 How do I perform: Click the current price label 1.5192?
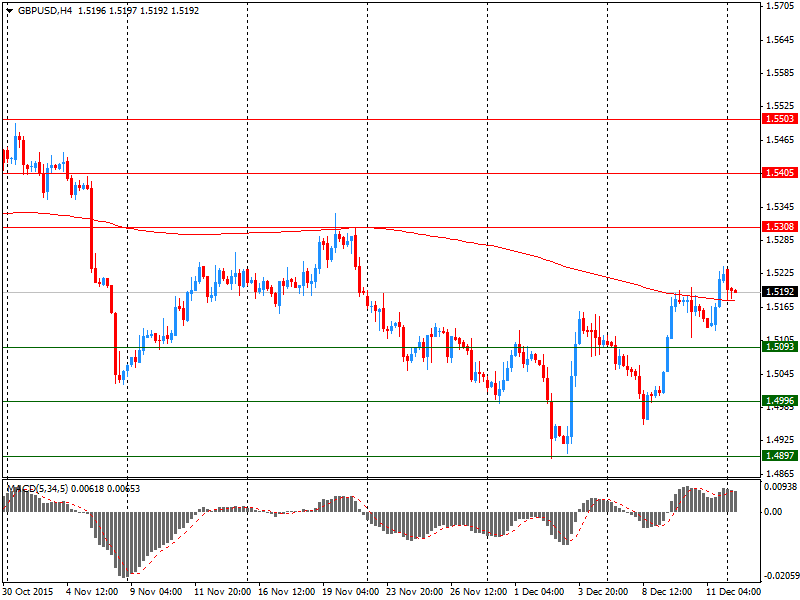click(x=780, y=292)
